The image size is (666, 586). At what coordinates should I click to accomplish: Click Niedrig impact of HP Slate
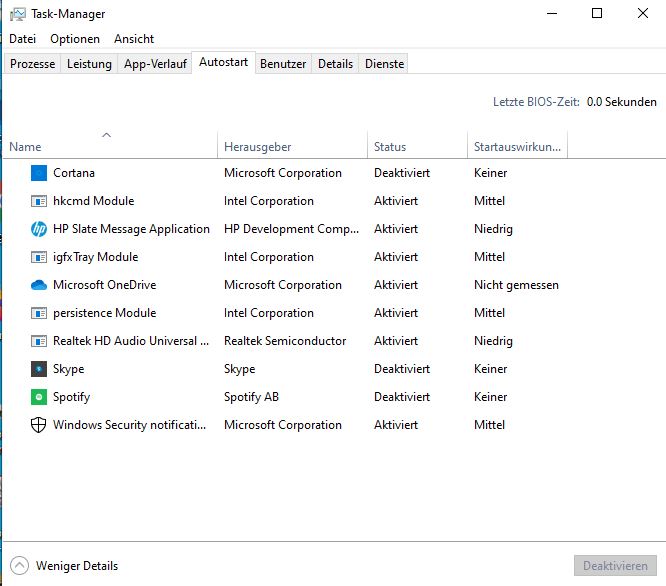pyautogui.click(x=493, y=229)
